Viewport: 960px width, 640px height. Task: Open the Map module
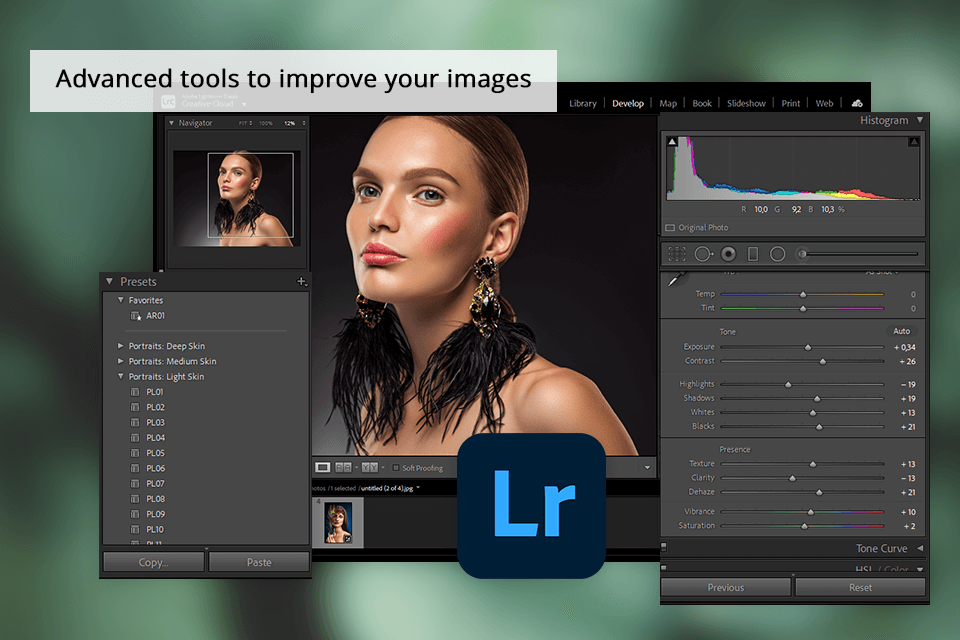click(x=668, y=104)
